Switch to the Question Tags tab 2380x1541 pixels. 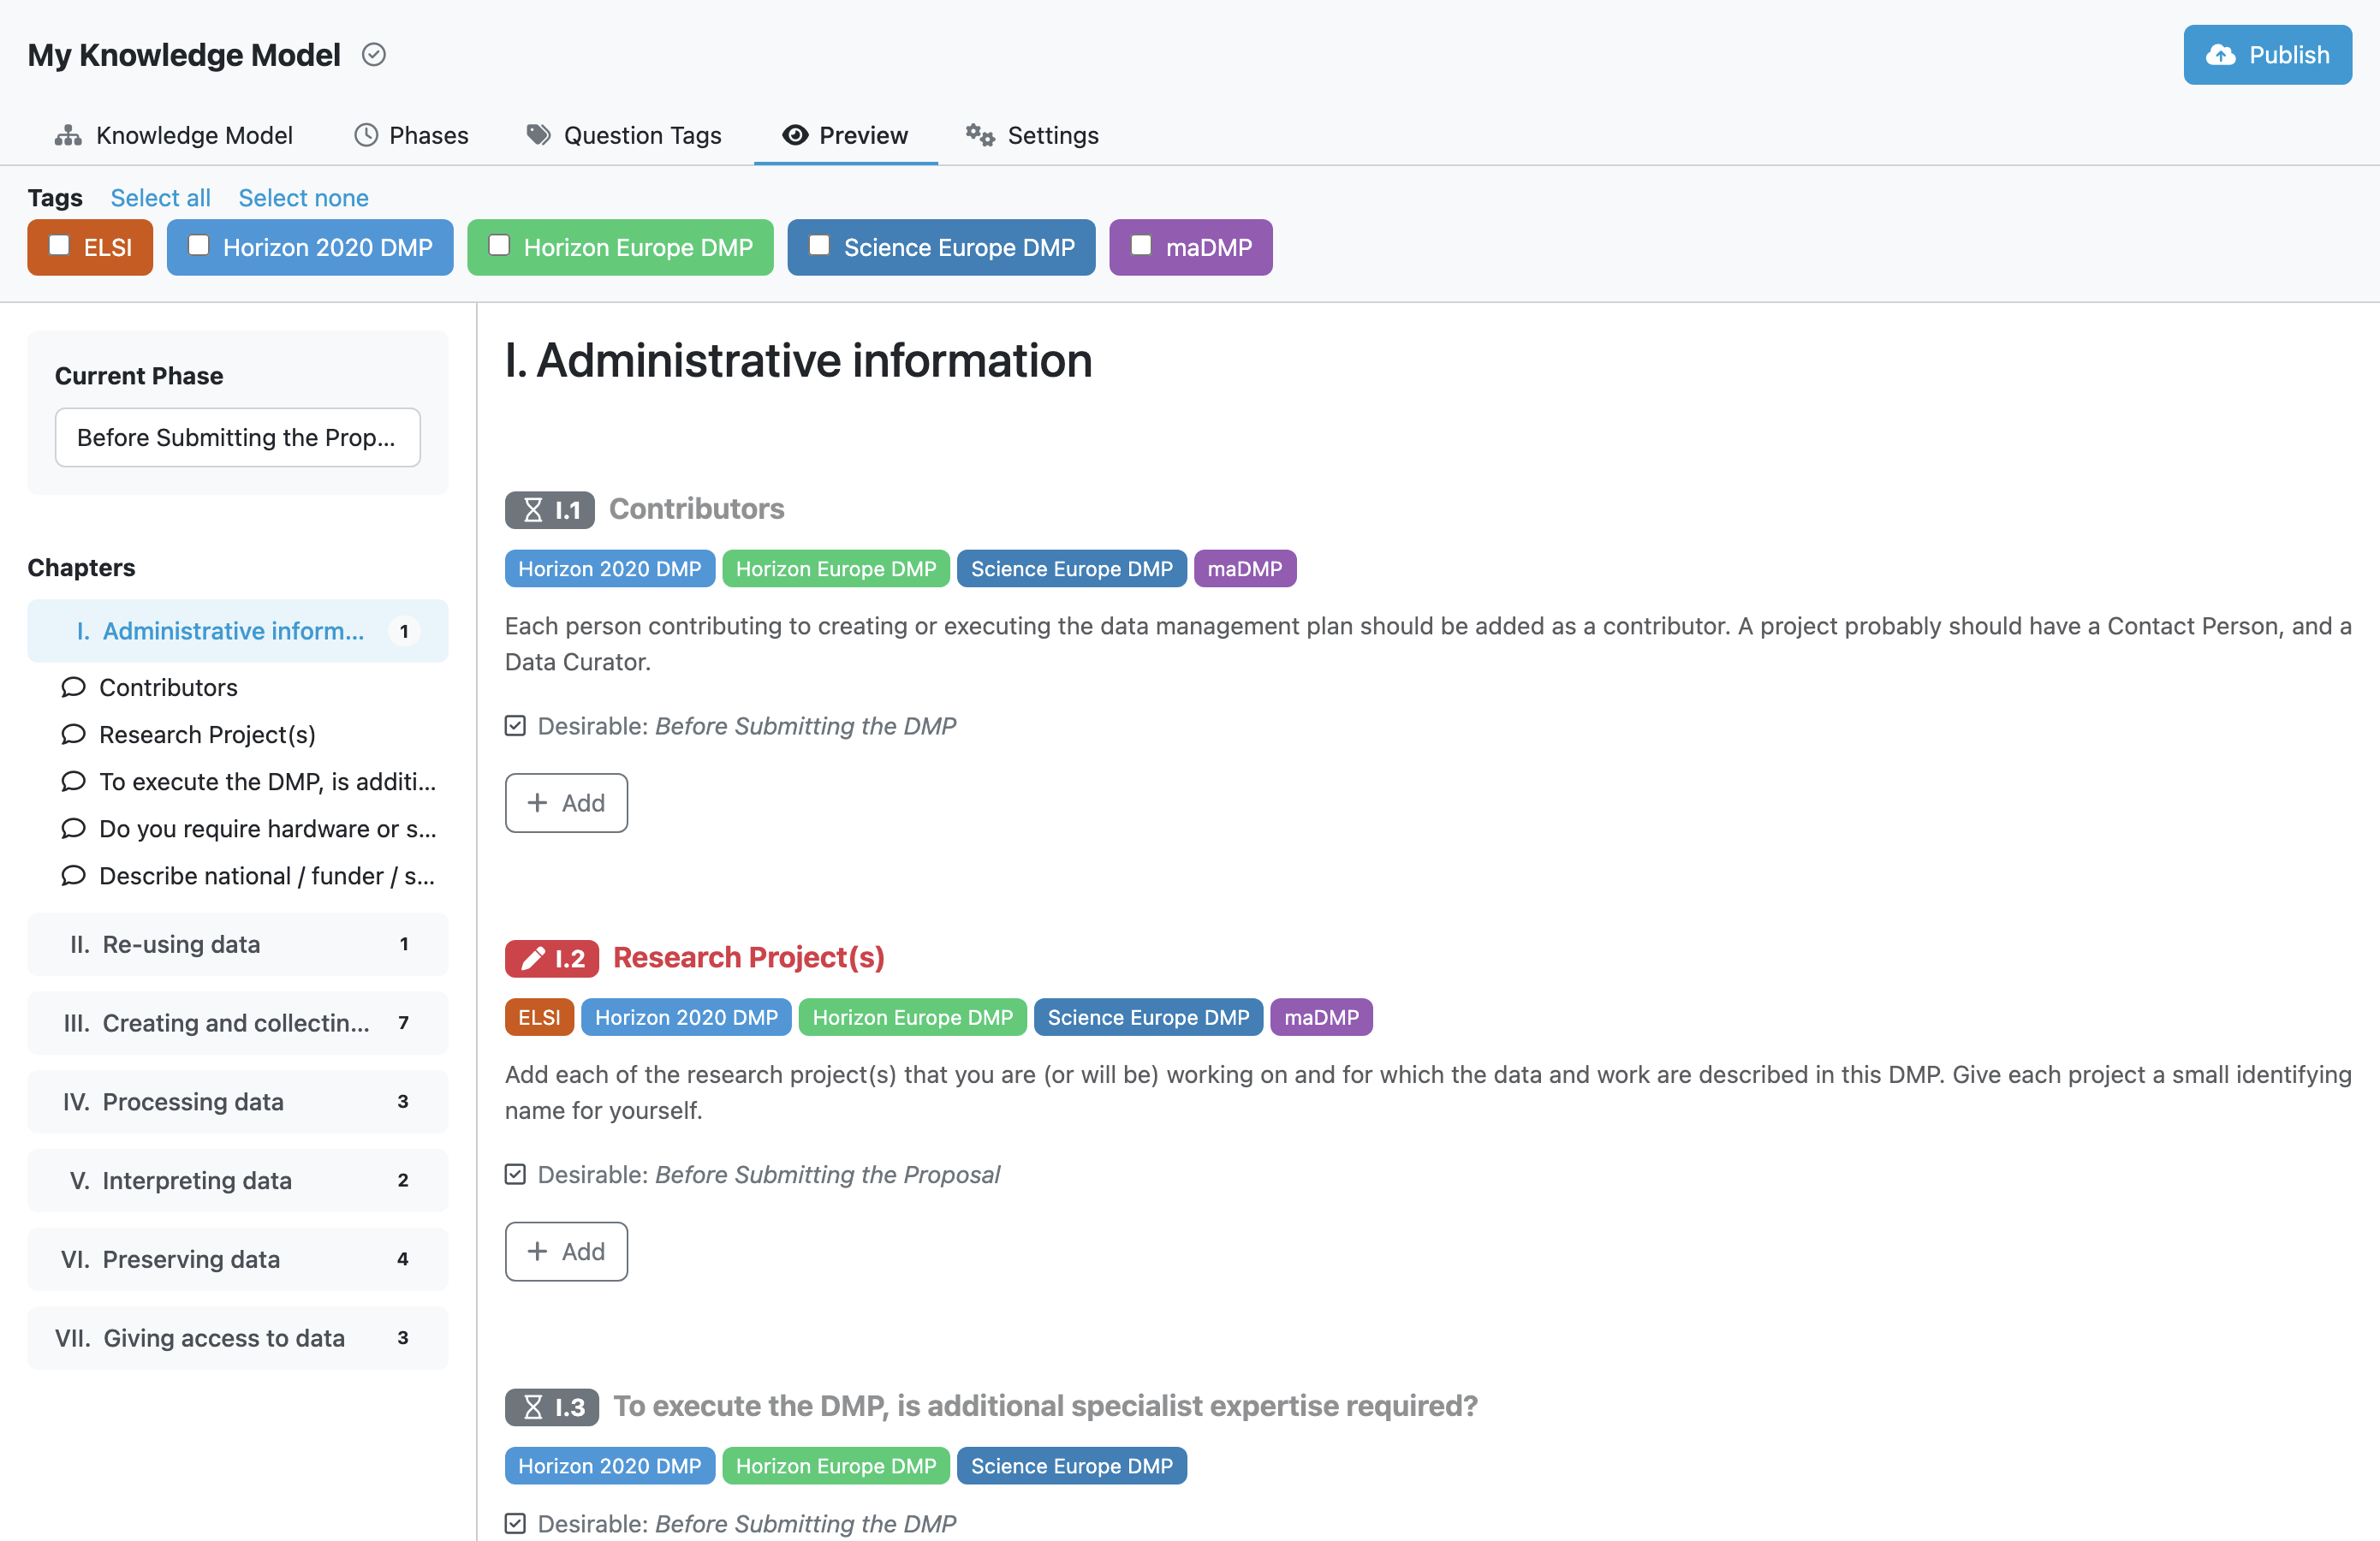click(x=624, y=135)
